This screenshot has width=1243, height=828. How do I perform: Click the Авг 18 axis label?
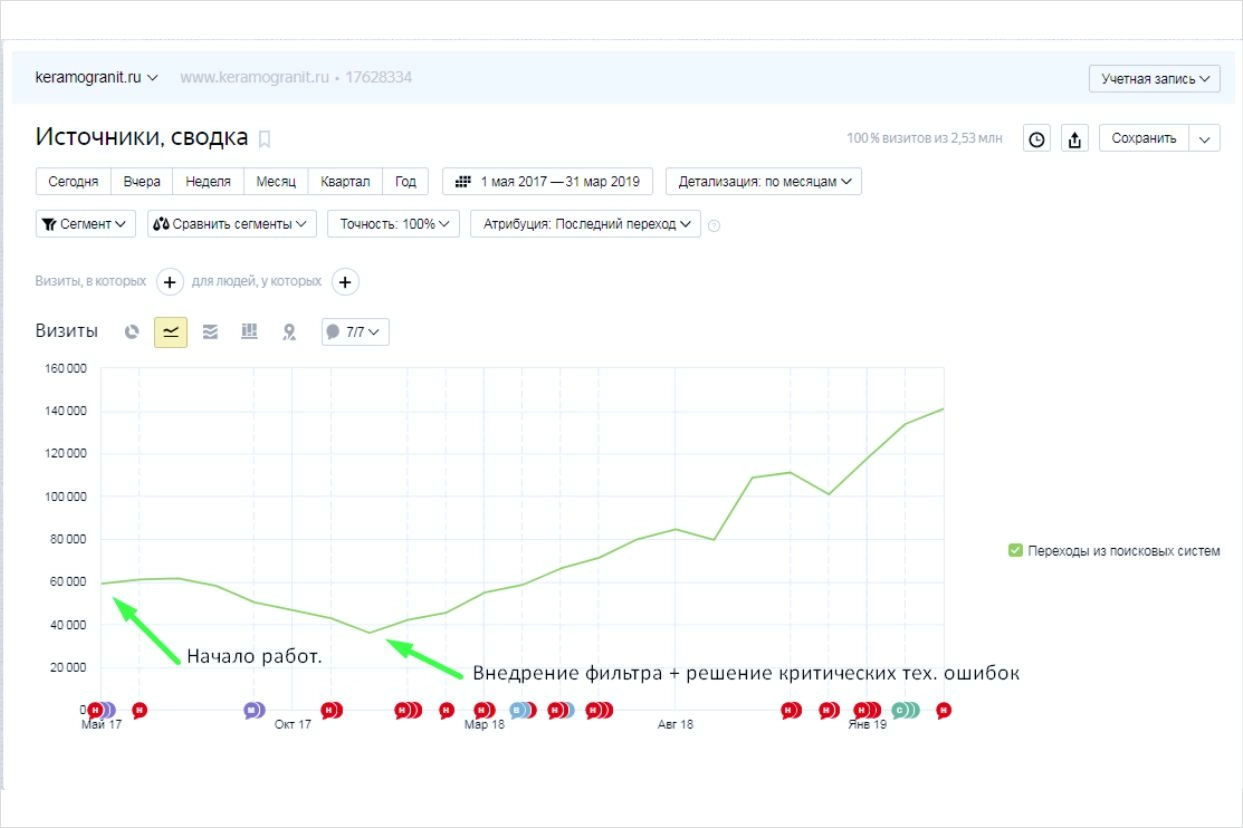tap(675, 725)
